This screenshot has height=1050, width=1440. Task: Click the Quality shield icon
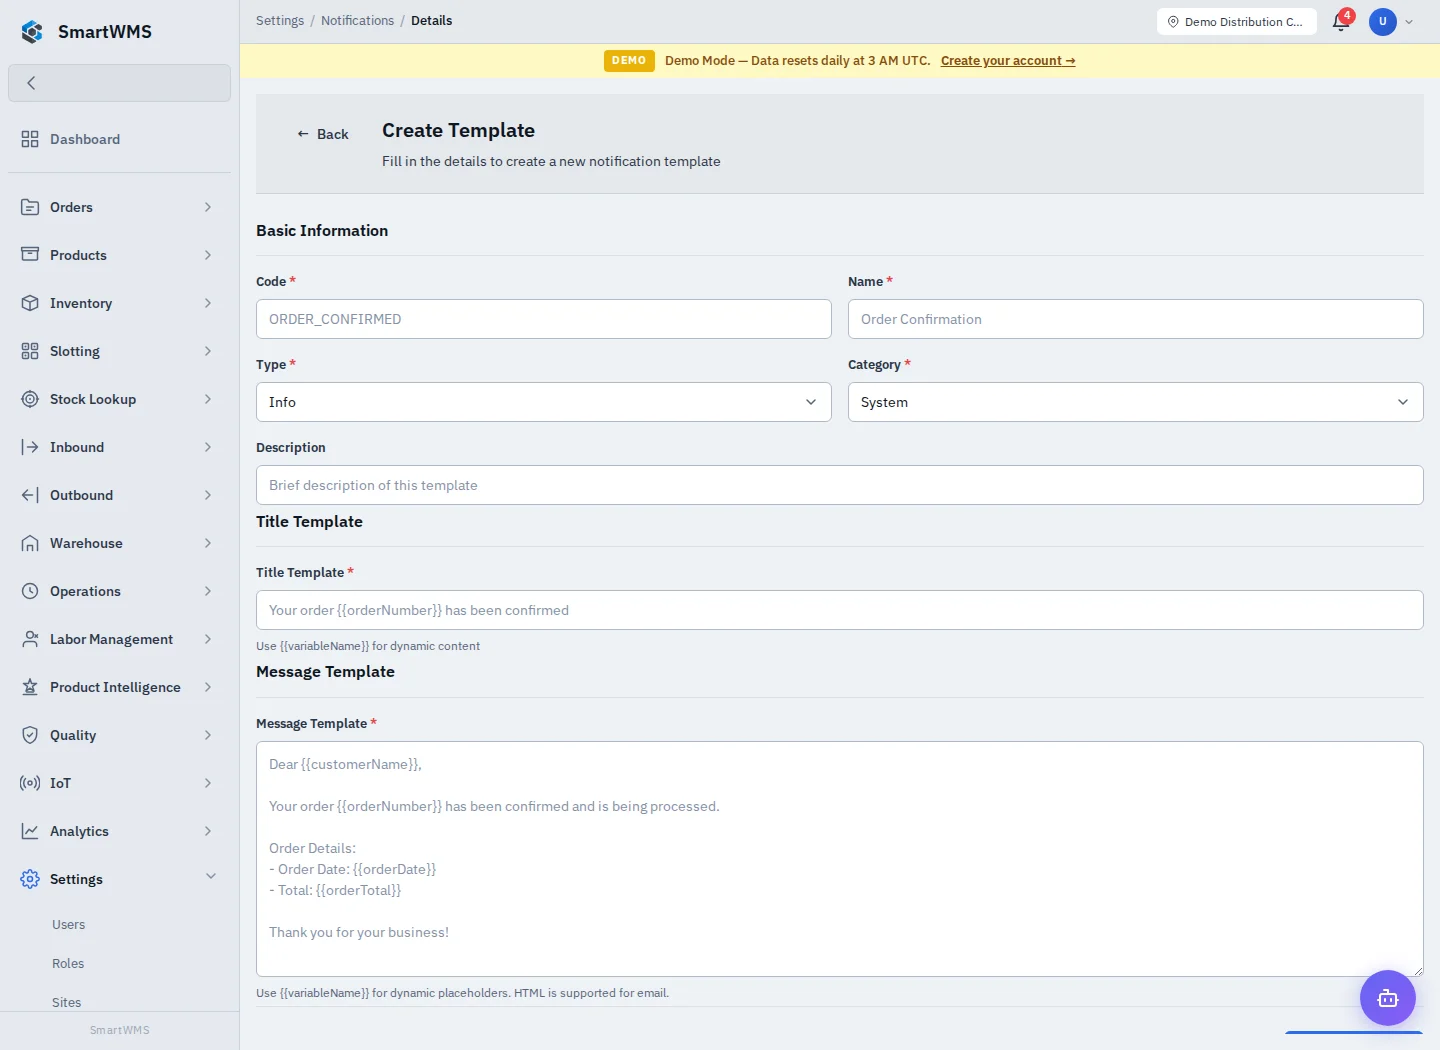30,735
